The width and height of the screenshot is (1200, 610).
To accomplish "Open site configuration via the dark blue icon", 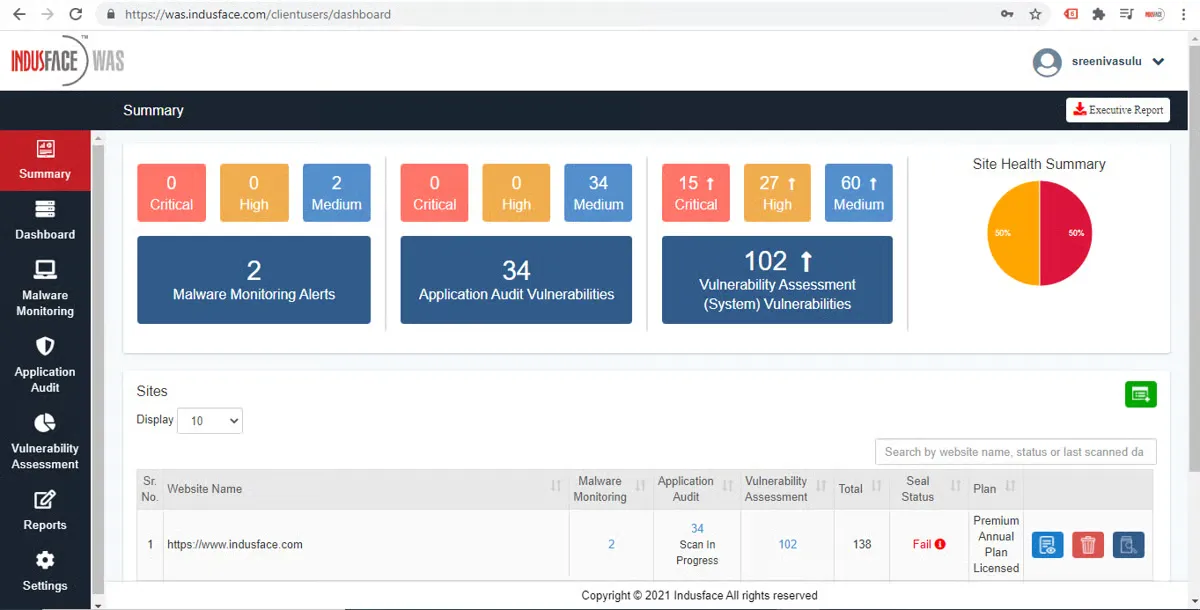I will [x=1128, y=544].
